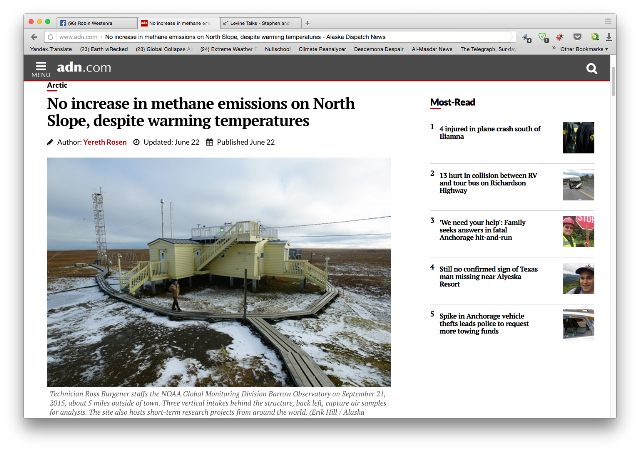640x452 pixels.
Task: Click the downloads arrow icon
Action: 609,37
